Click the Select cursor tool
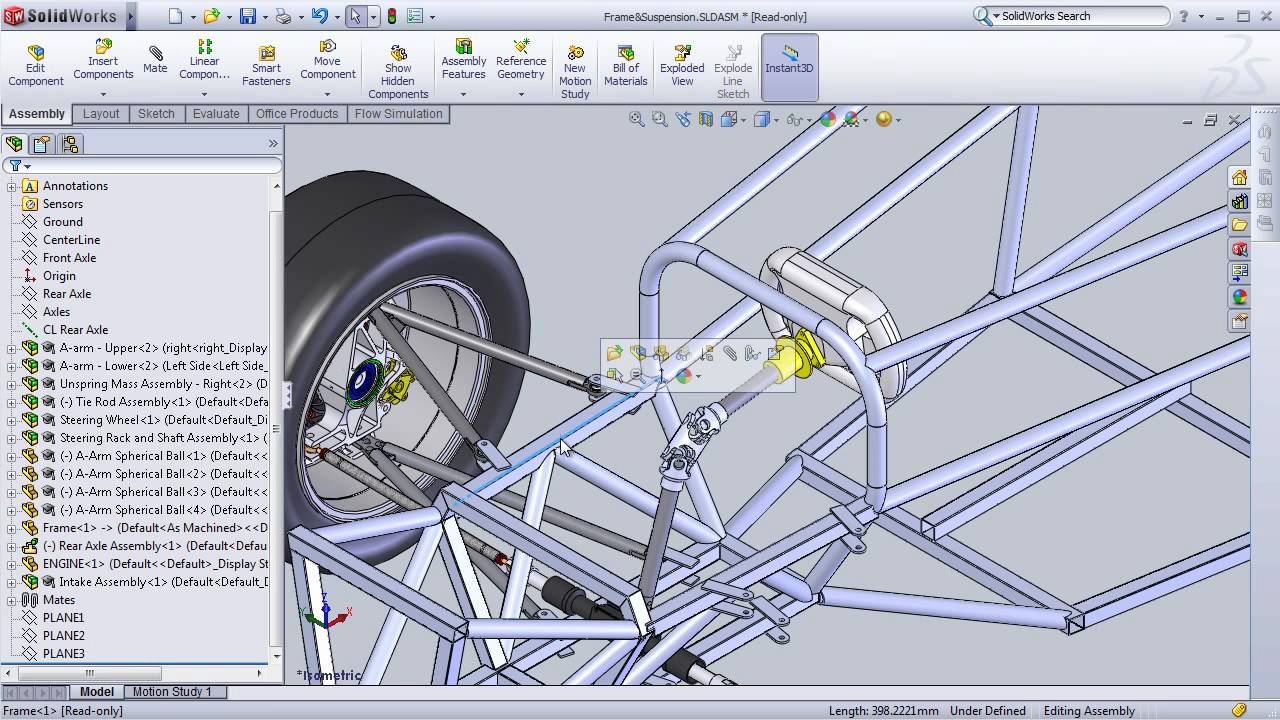Image resolution: width=1280 pixels, height=720 pixels. pyautogui.click(x=355, y=16)
